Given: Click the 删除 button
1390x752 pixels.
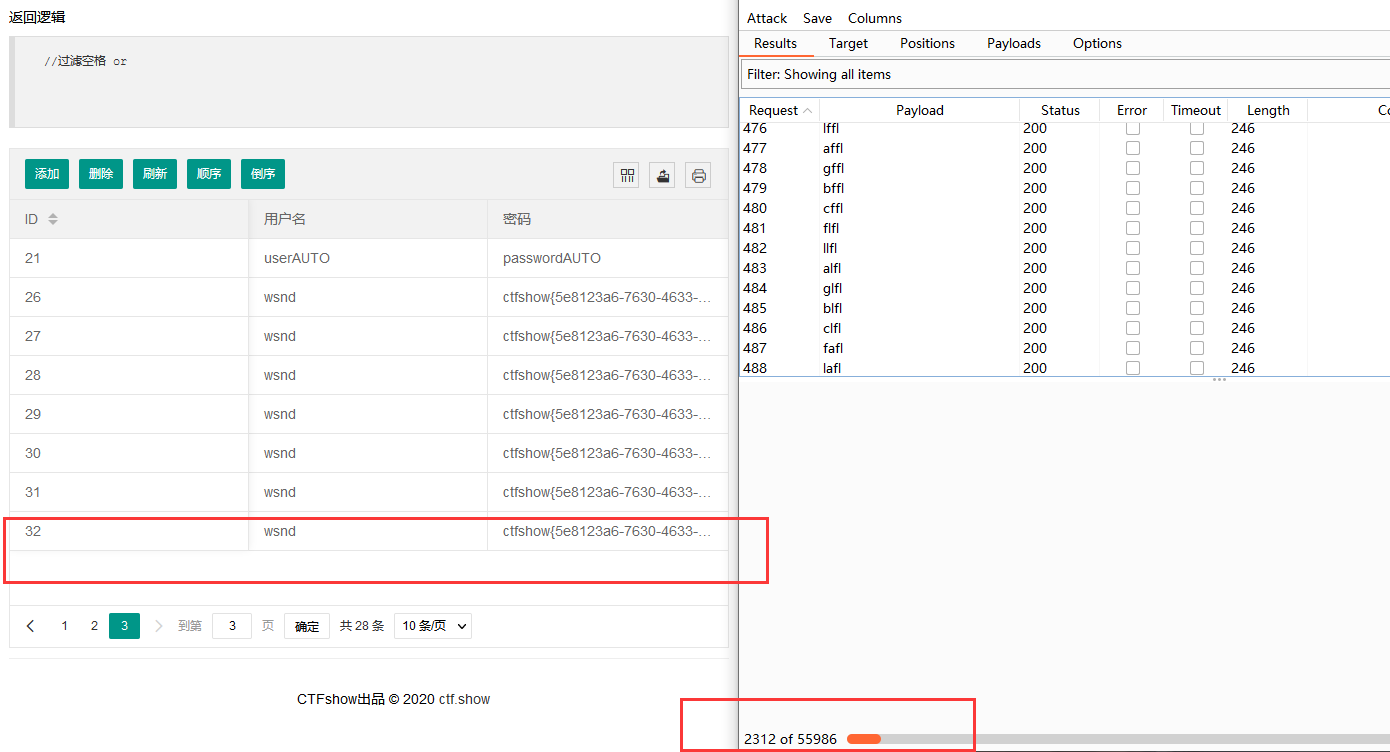Looking at the screenshot, I should [x=101, y=174].
